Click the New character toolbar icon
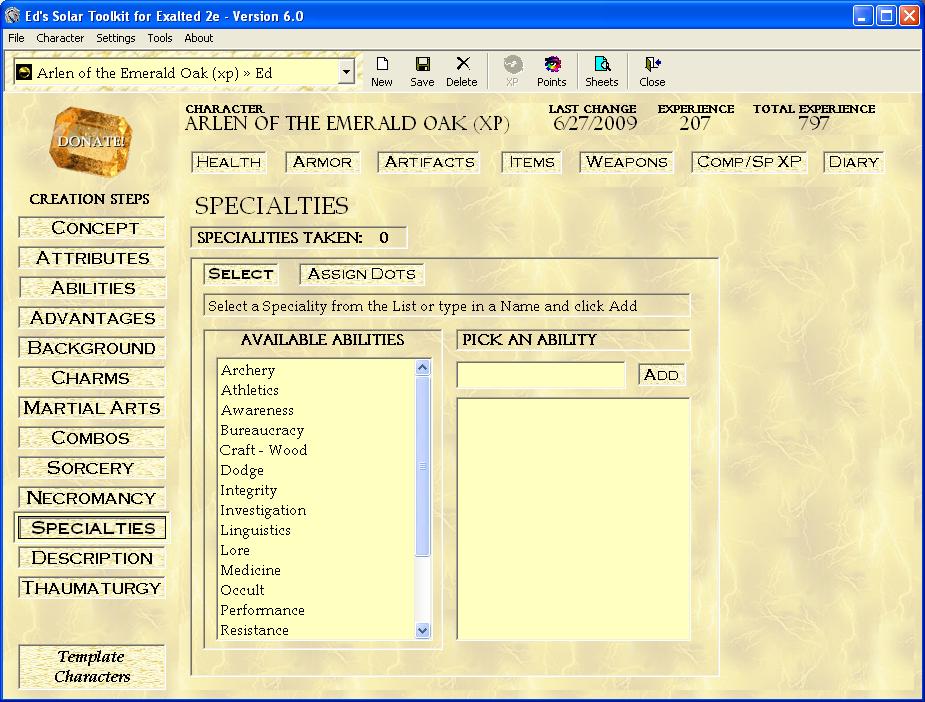This screenshot has width=925, height=702. [382, 71]
